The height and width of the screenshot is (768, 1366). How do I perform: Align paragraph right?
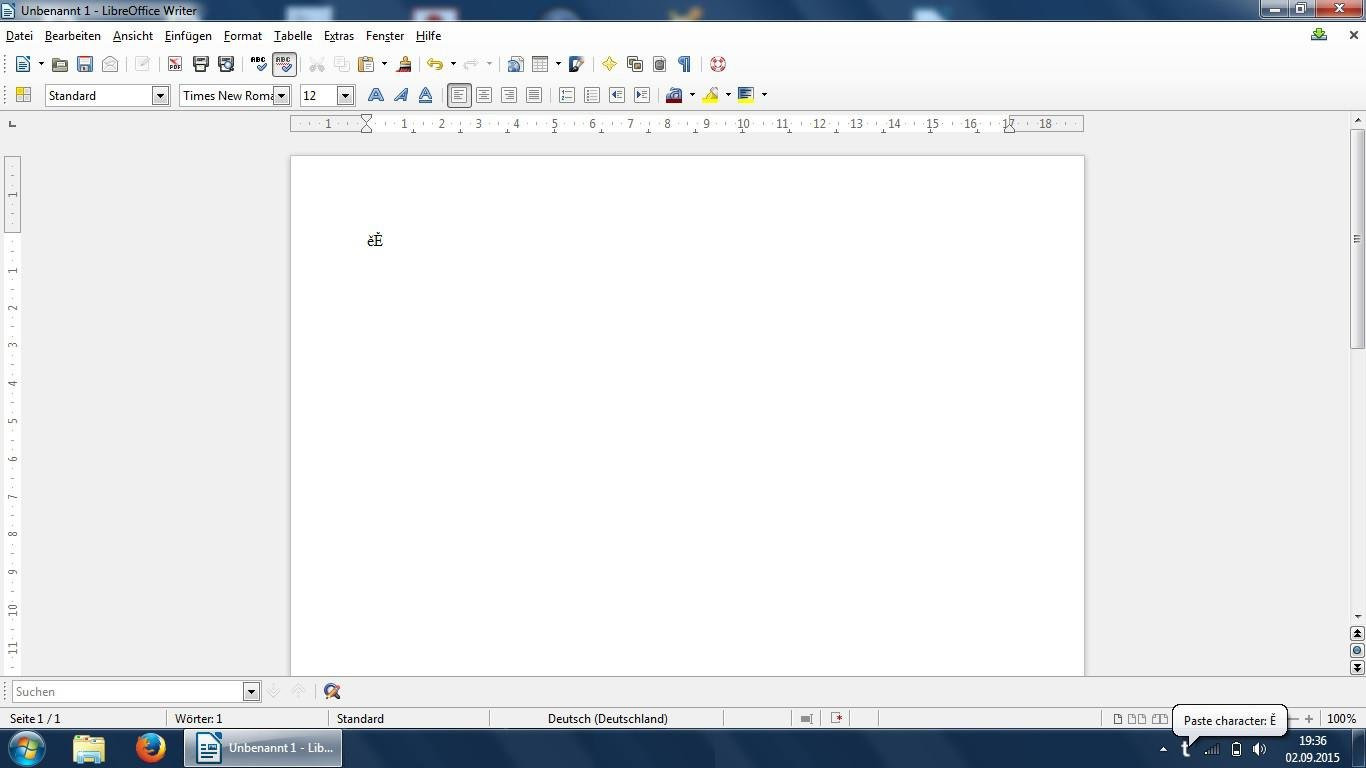coord(509,95)
